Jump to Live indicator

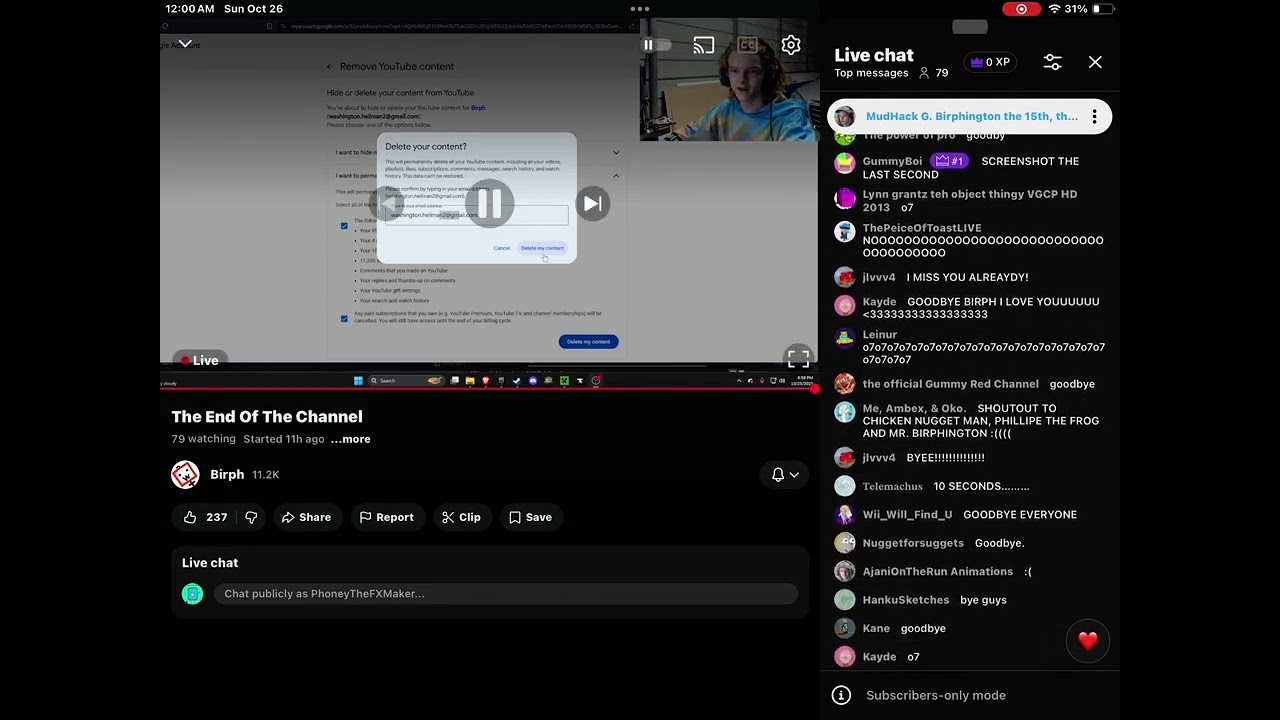tap(199, 360)
